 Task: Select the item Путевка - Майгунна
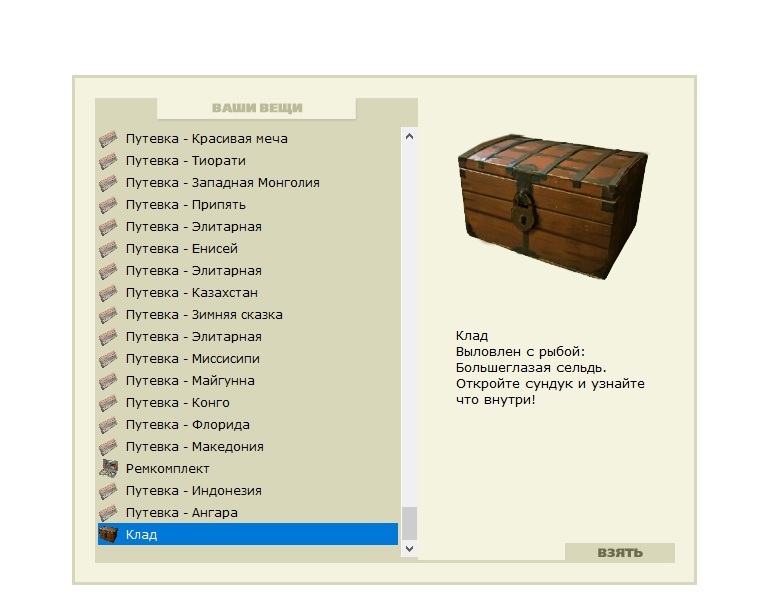248,381
